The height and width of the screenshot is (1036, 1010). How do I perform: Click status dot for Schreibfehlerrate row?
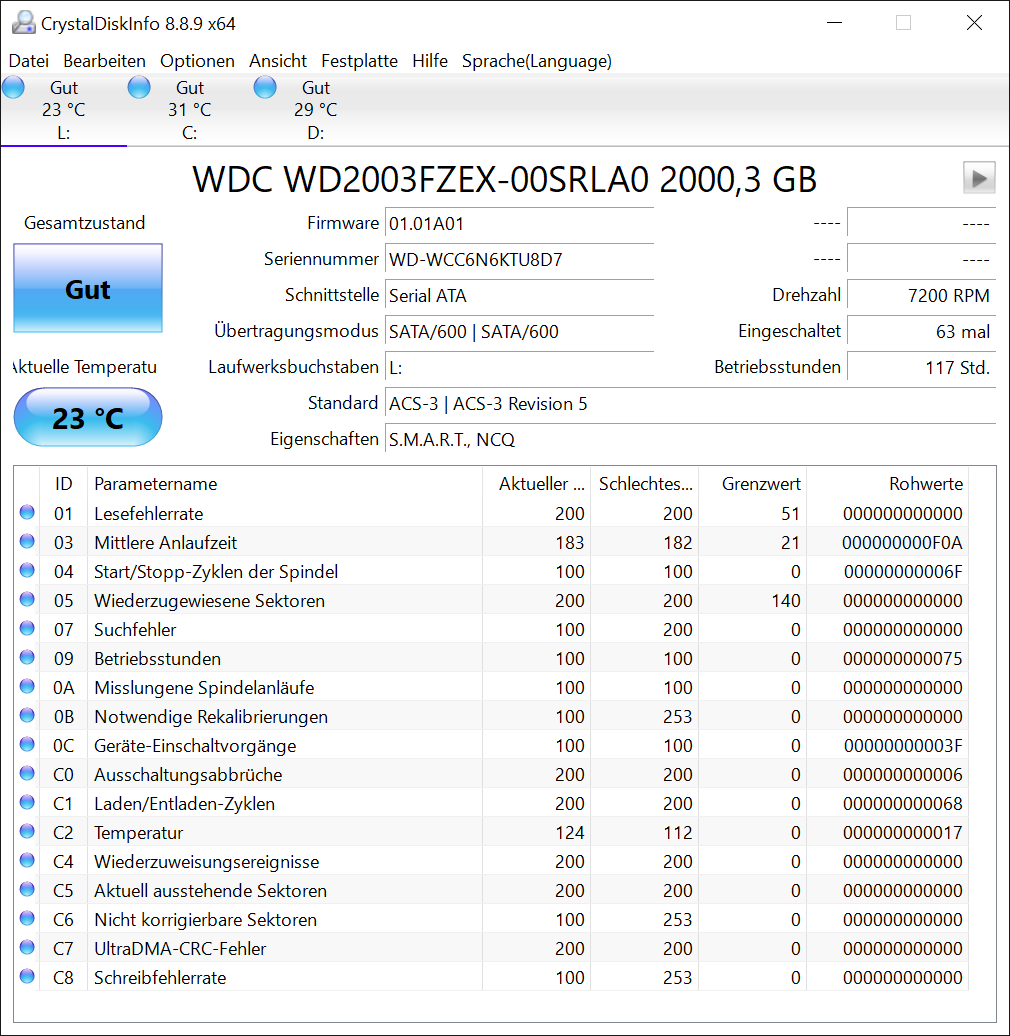click(27, 976)
